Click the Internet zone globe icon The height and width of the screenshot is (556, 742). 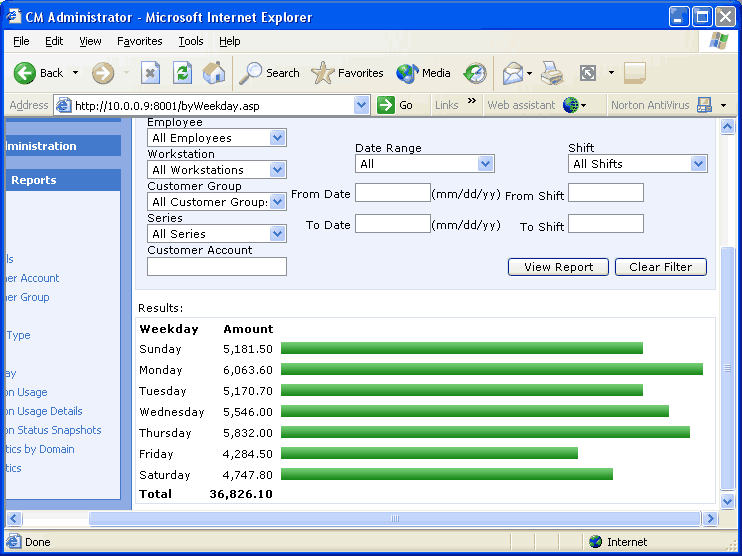(x=595, y=541)
